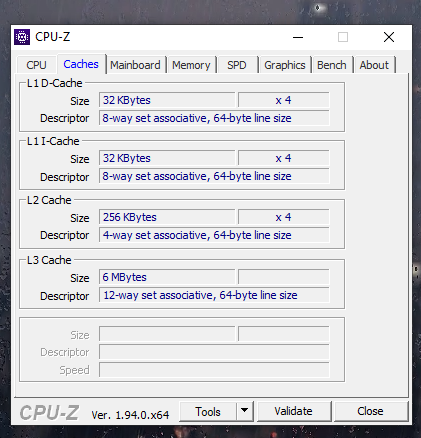
Task: Show the About tab
Action: [374, 65]
